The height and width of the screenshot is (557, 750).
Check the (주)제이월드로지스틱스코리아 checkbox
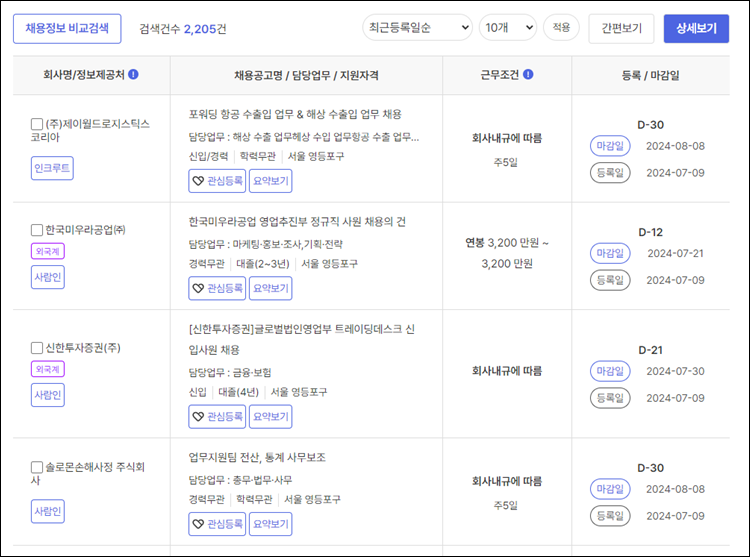(37, 124)
